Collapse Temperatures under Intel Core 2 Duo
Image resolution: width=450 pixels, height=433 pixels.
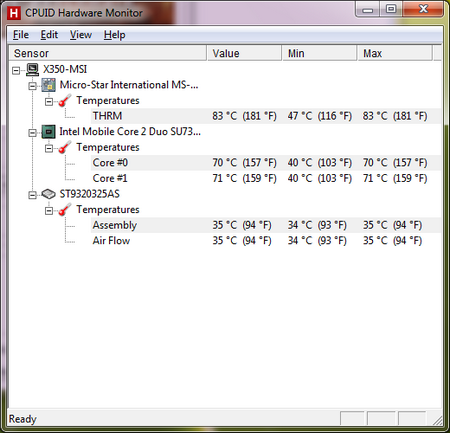(49, 148)
